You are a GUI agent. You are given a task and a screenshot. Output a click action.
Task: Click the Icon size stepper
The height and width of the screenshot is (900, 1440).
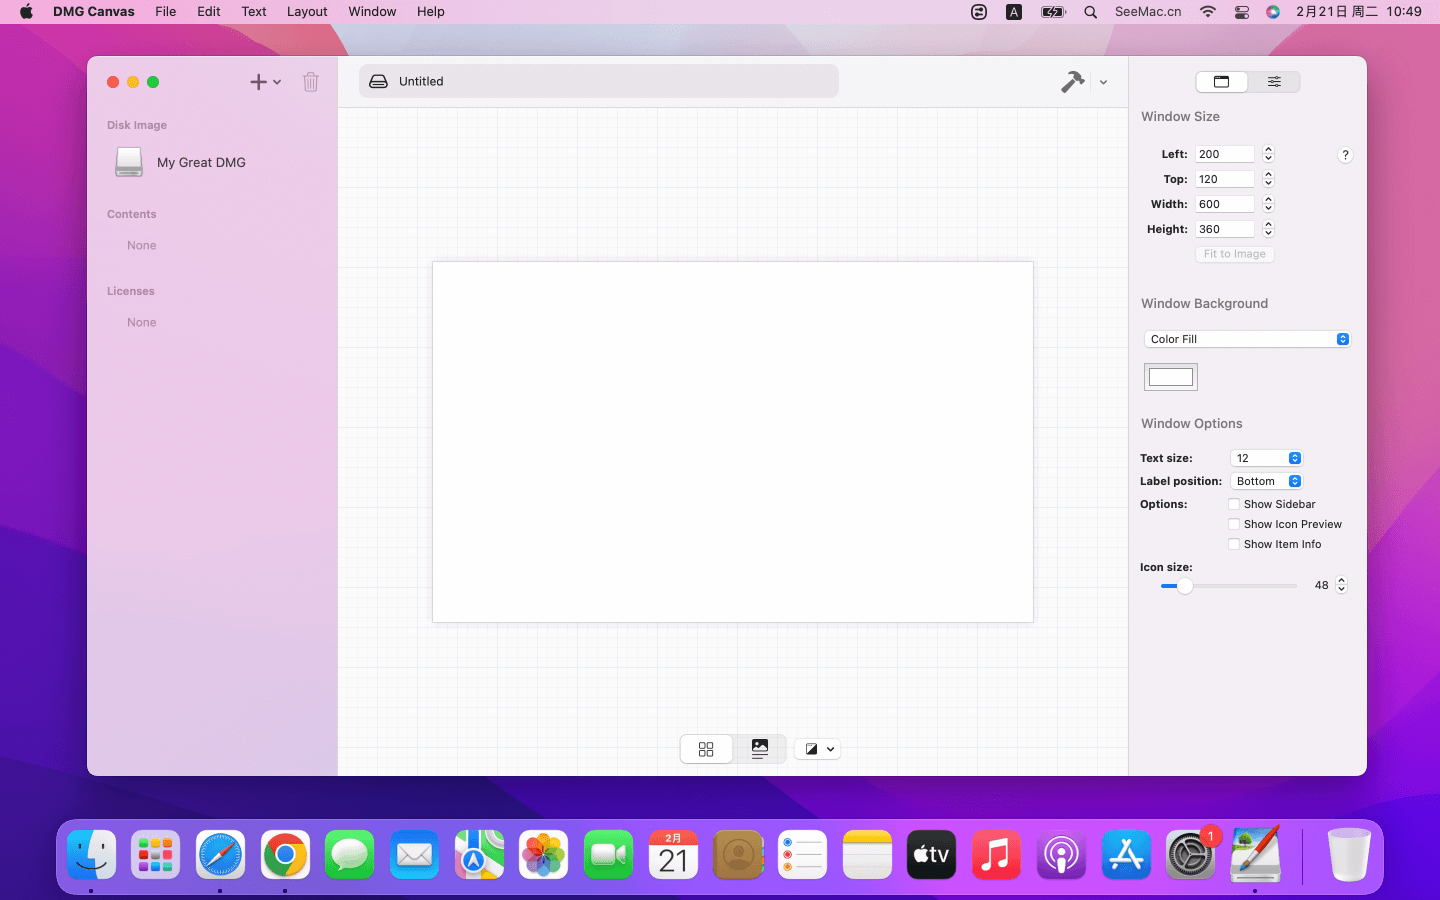pos(1342,585)
